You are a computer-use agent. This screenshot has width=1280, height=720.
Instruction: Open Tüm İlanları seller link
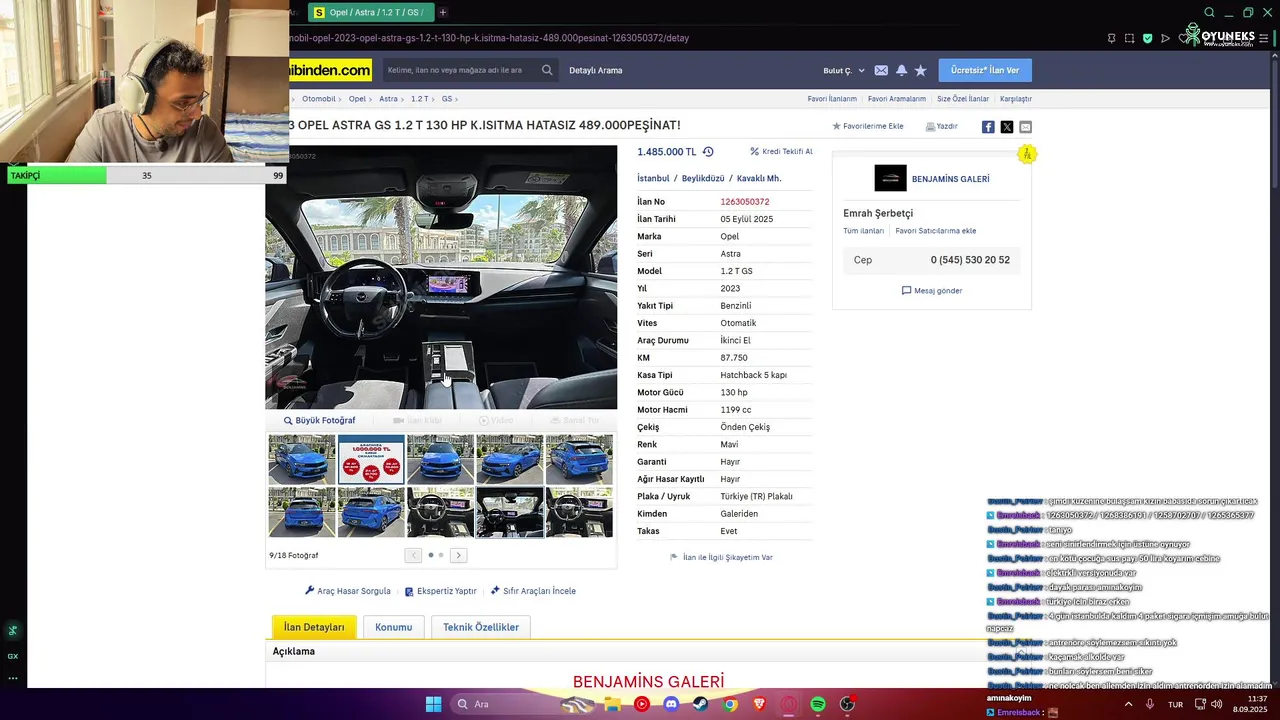[x=864, y=231]
